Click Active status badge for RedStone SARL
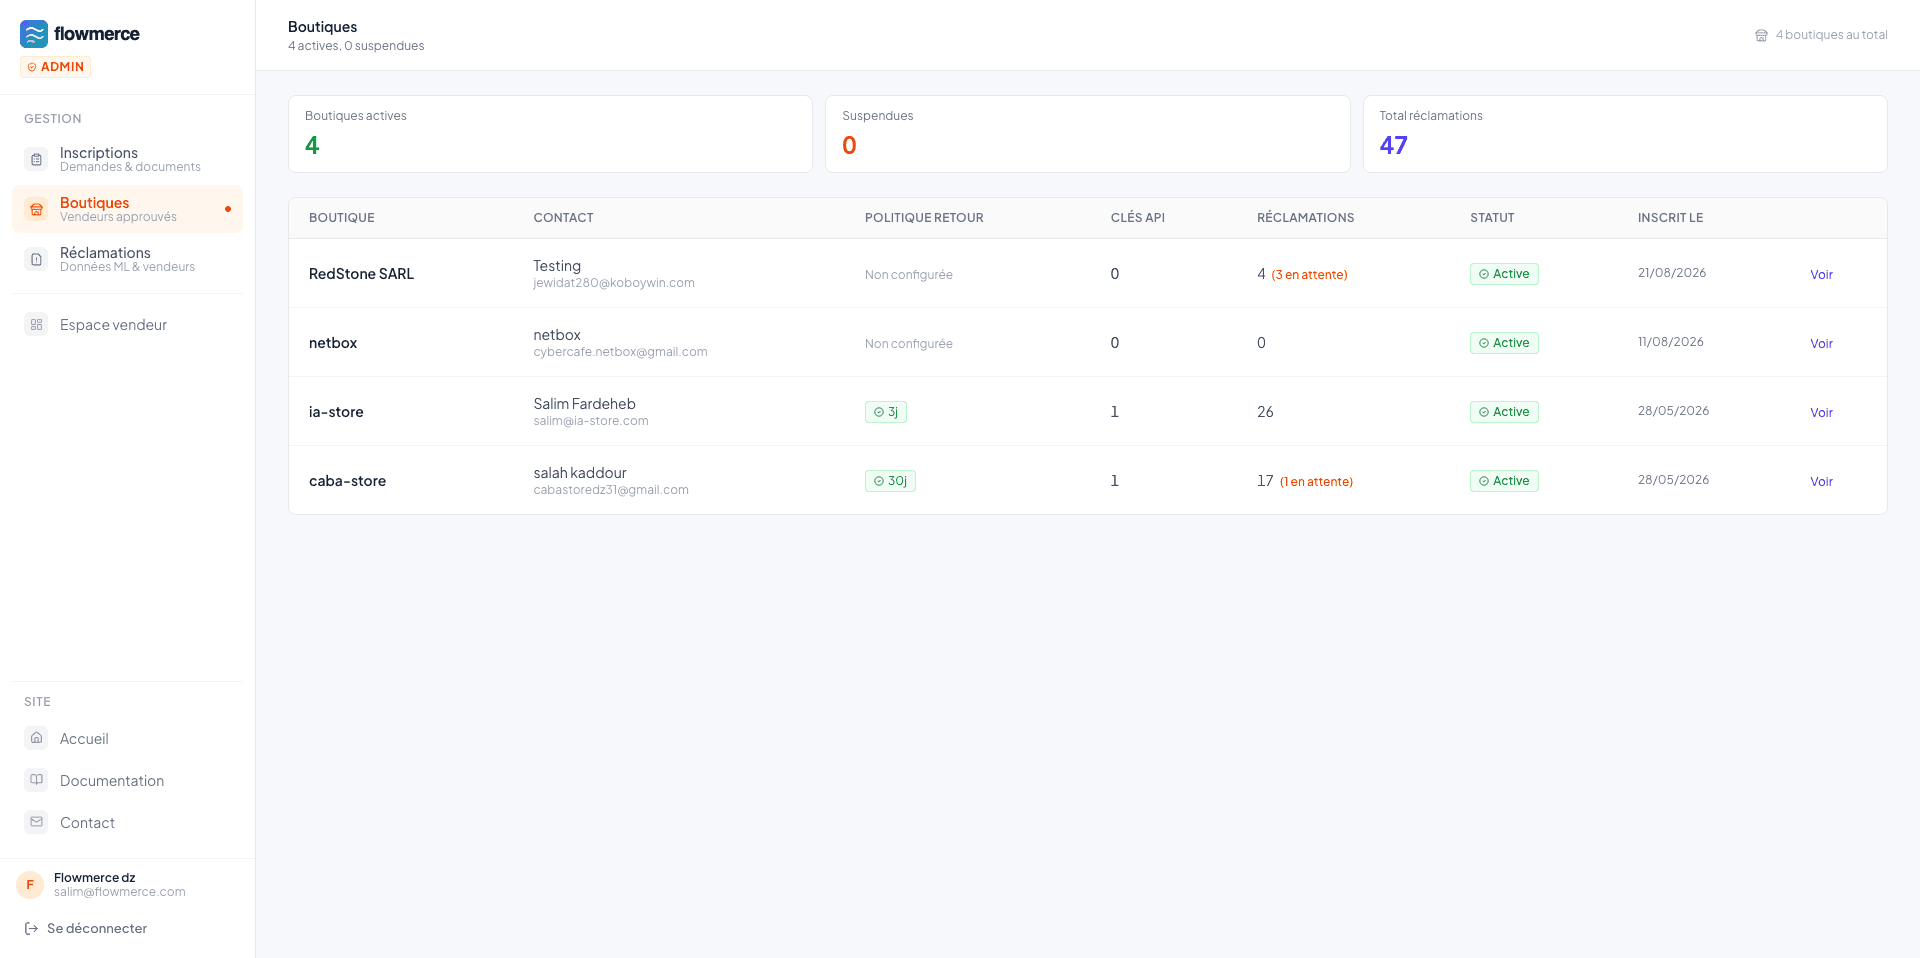 1504,274
